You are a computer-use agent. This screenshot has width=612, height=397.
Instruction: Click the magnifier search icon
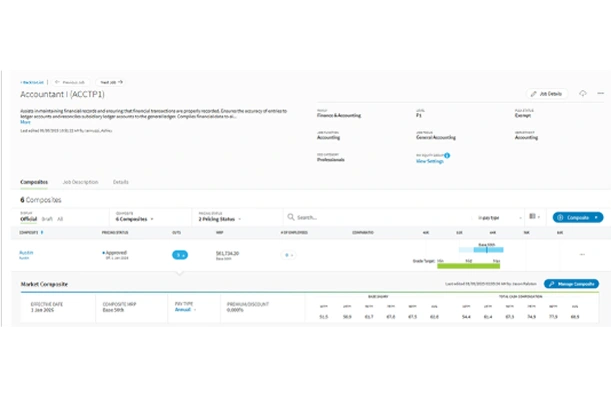point(291,217)
